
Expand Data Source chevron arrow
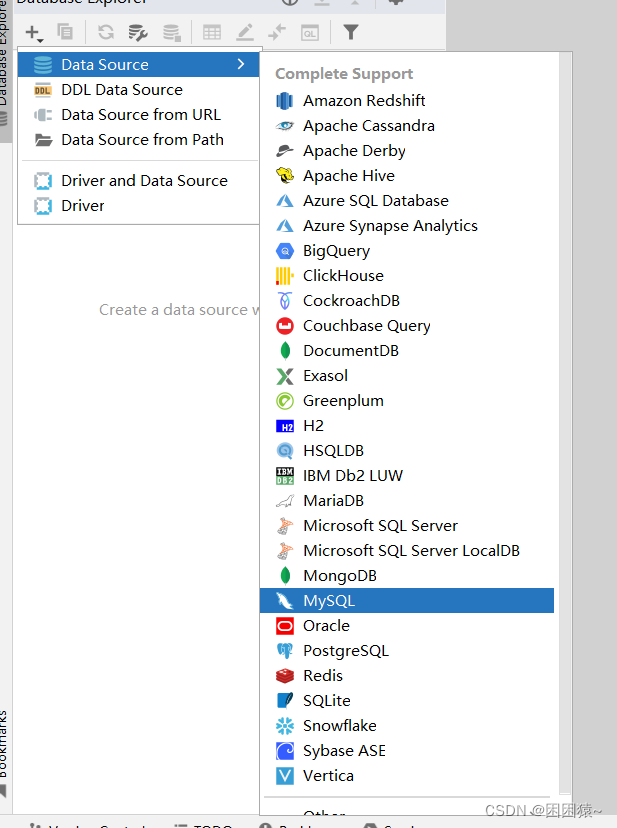(x=241, y=64)
